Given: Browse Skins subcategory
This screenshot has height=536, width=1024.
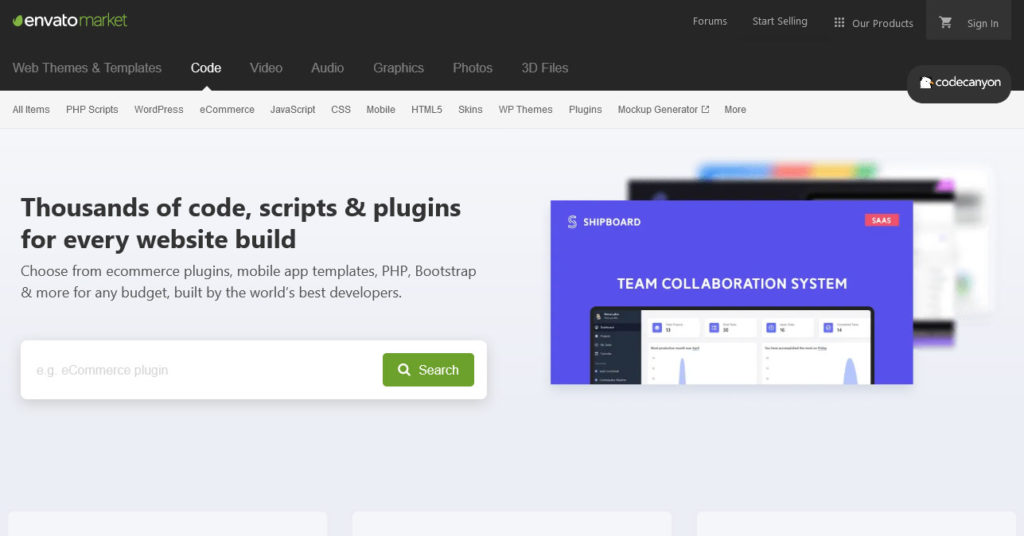Looking at the screenshot, I should [x=470, y=110].
